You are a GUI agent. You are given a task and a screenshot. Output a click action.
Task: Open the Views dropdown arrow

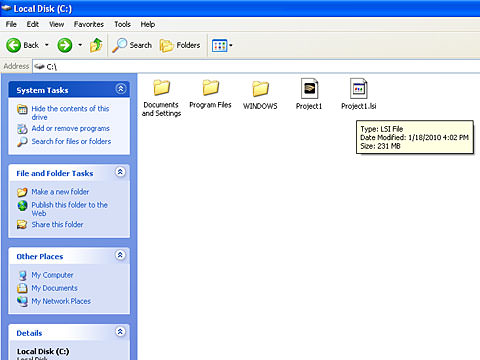pyautogui.click(x=231, y=45)
